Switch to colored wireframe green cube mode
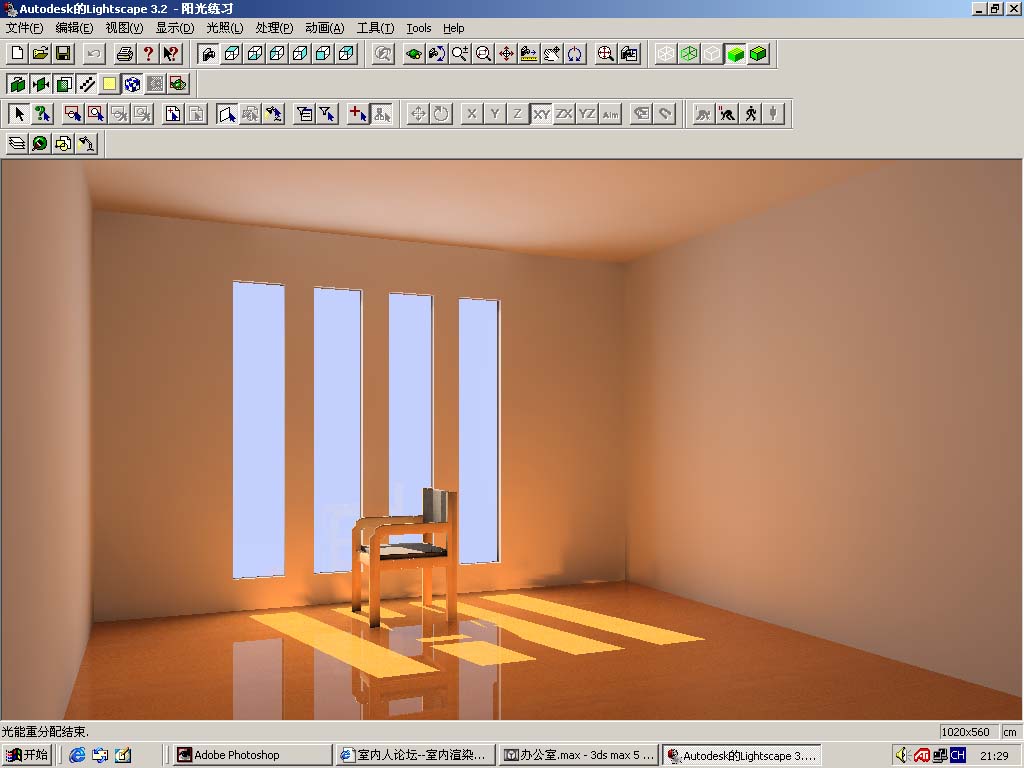The image size is (1024, 768). pyautogui.click(x=689, y=54)
